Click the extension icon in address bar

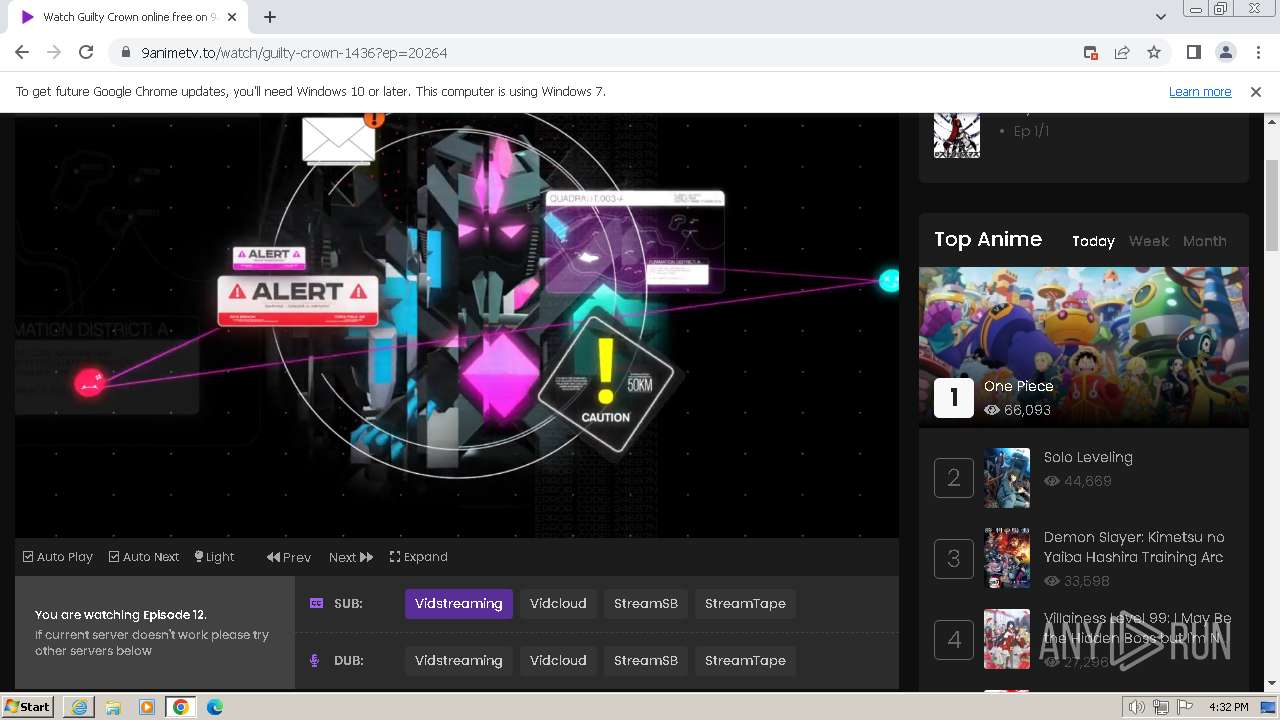1090,52
